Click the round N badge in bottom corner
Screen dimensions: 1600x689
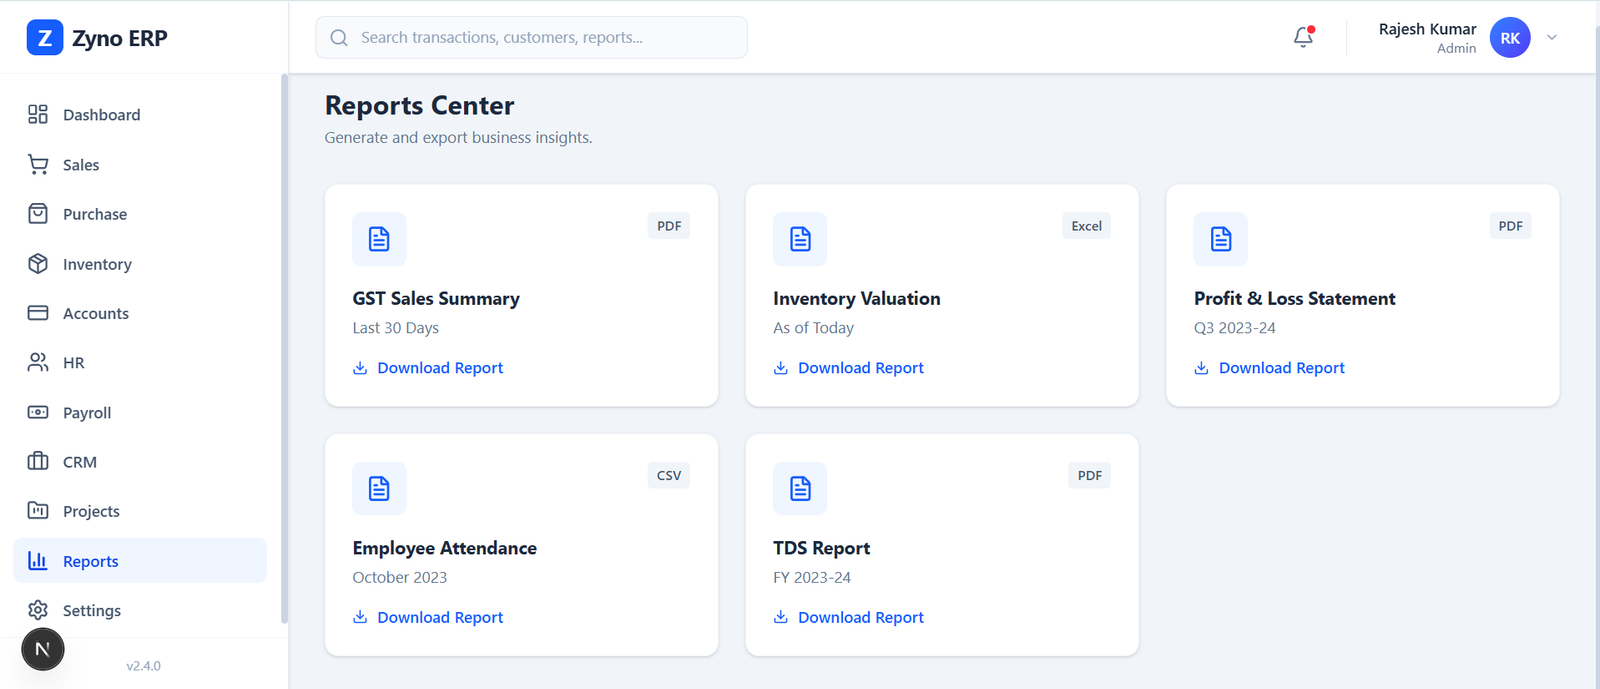[43, 649]
